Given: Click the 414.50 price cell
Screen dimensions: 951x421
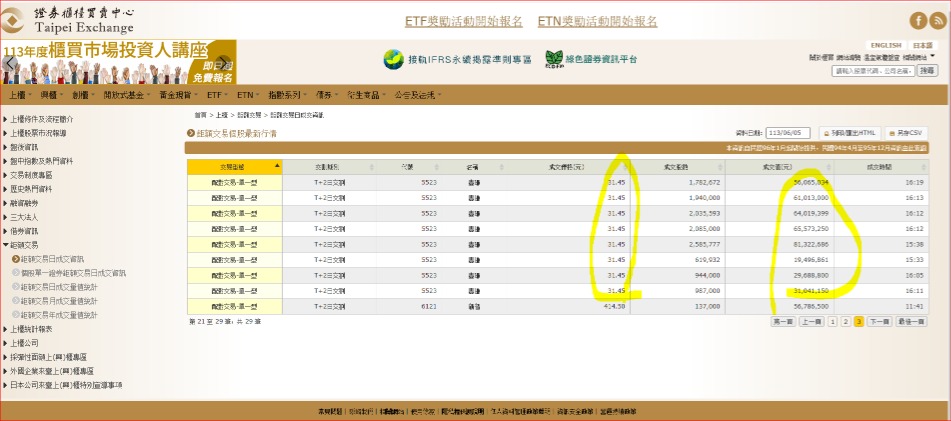Looking at the screenshot, I should pyautogui.click(x=566, y=306).
